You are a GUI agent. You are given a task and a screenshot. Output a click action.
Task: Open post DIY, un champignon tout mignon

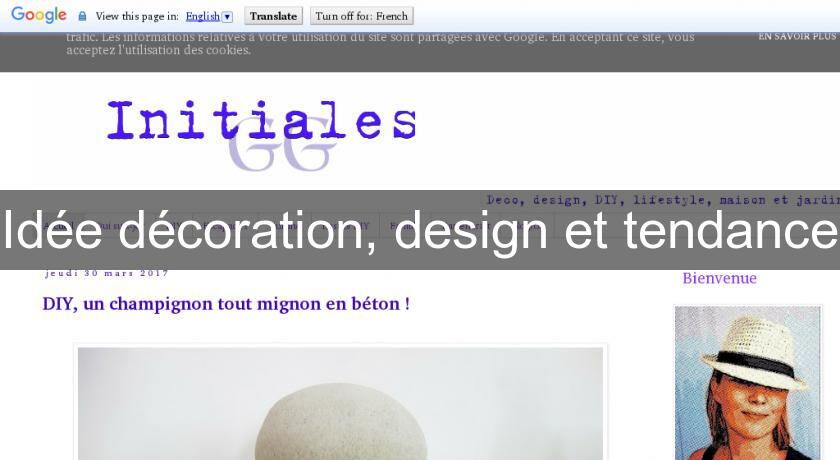point(226,304)
